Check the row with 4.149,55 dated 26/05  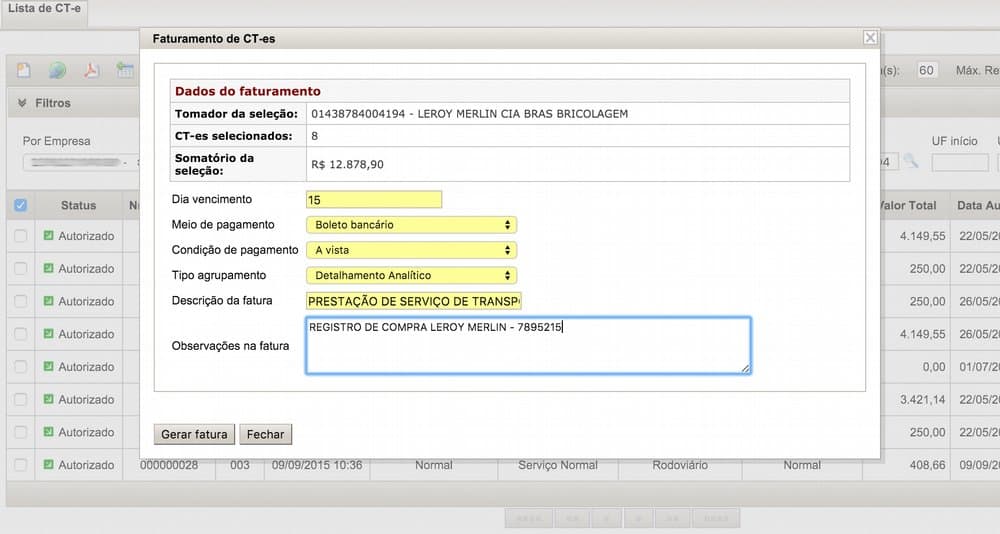[x=20, y=334]
